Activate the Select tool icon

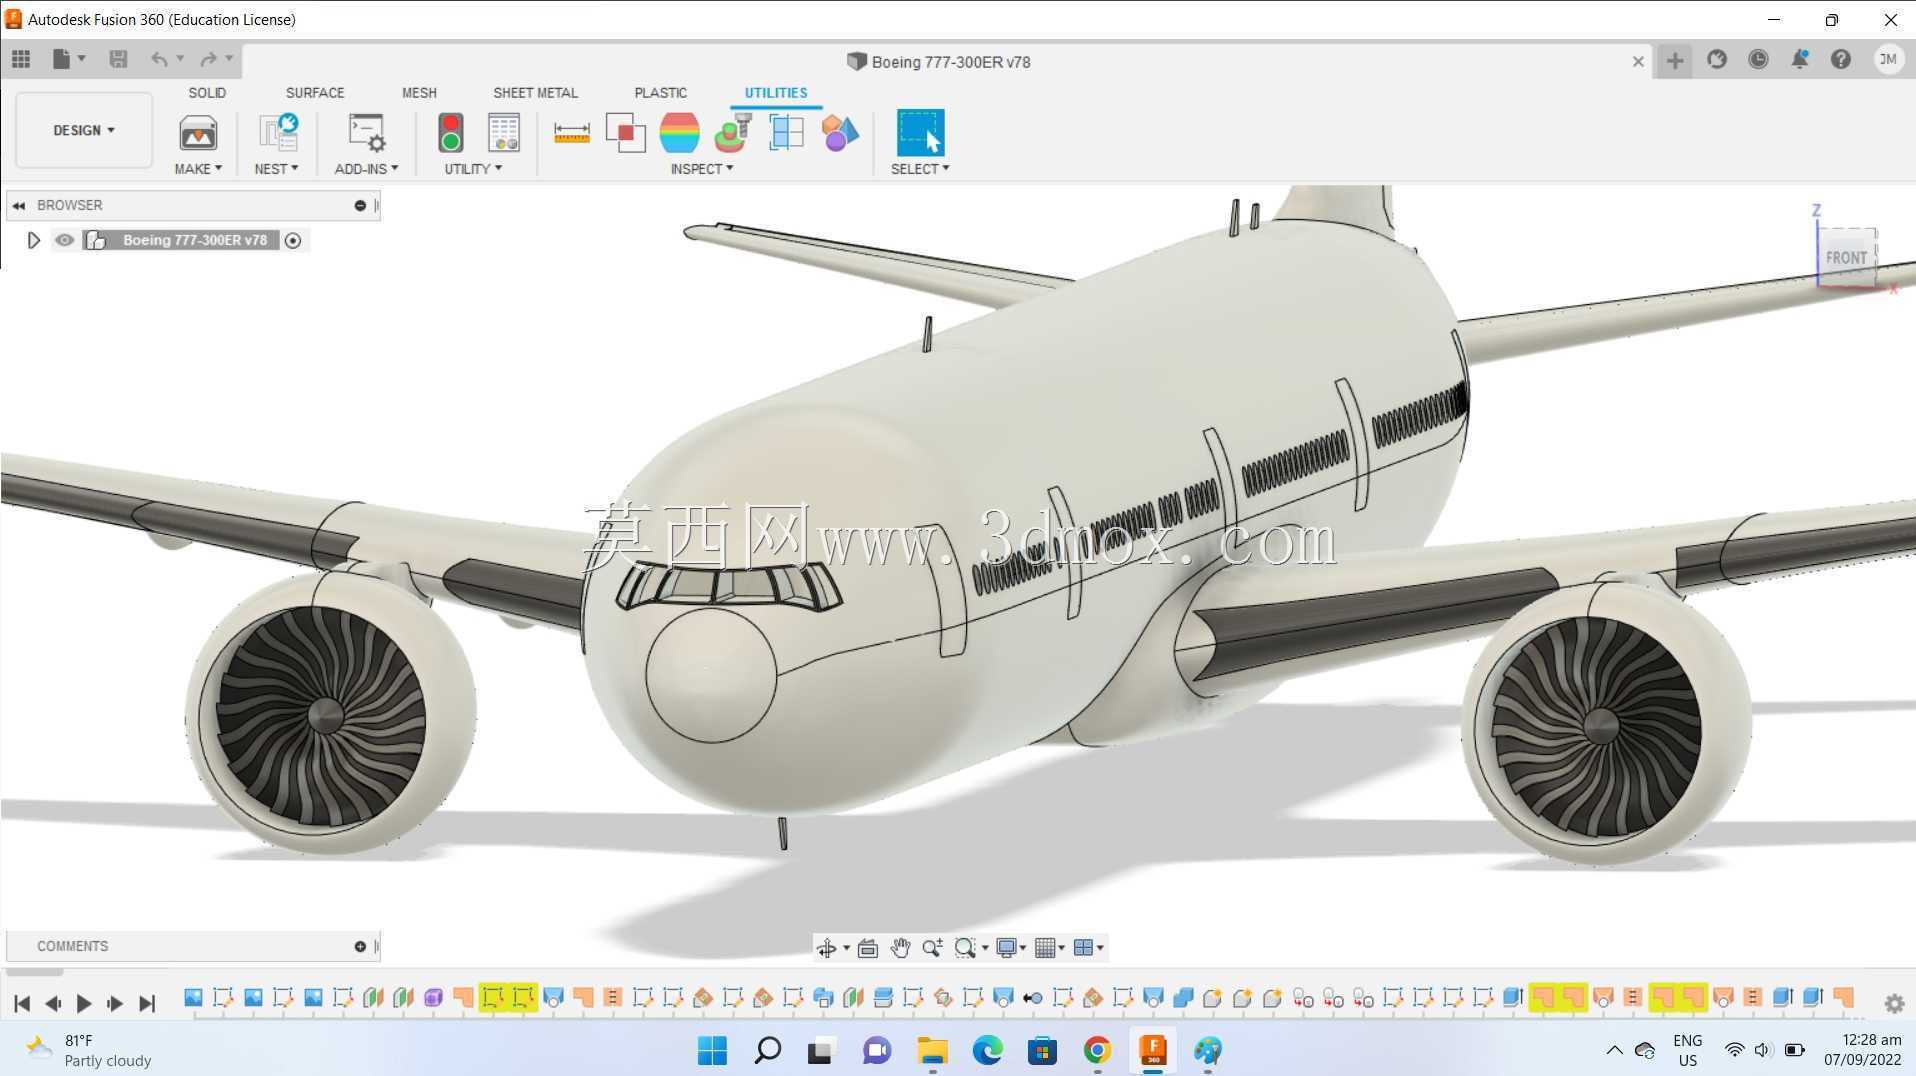pyautogui.click(x=920, y=132)
